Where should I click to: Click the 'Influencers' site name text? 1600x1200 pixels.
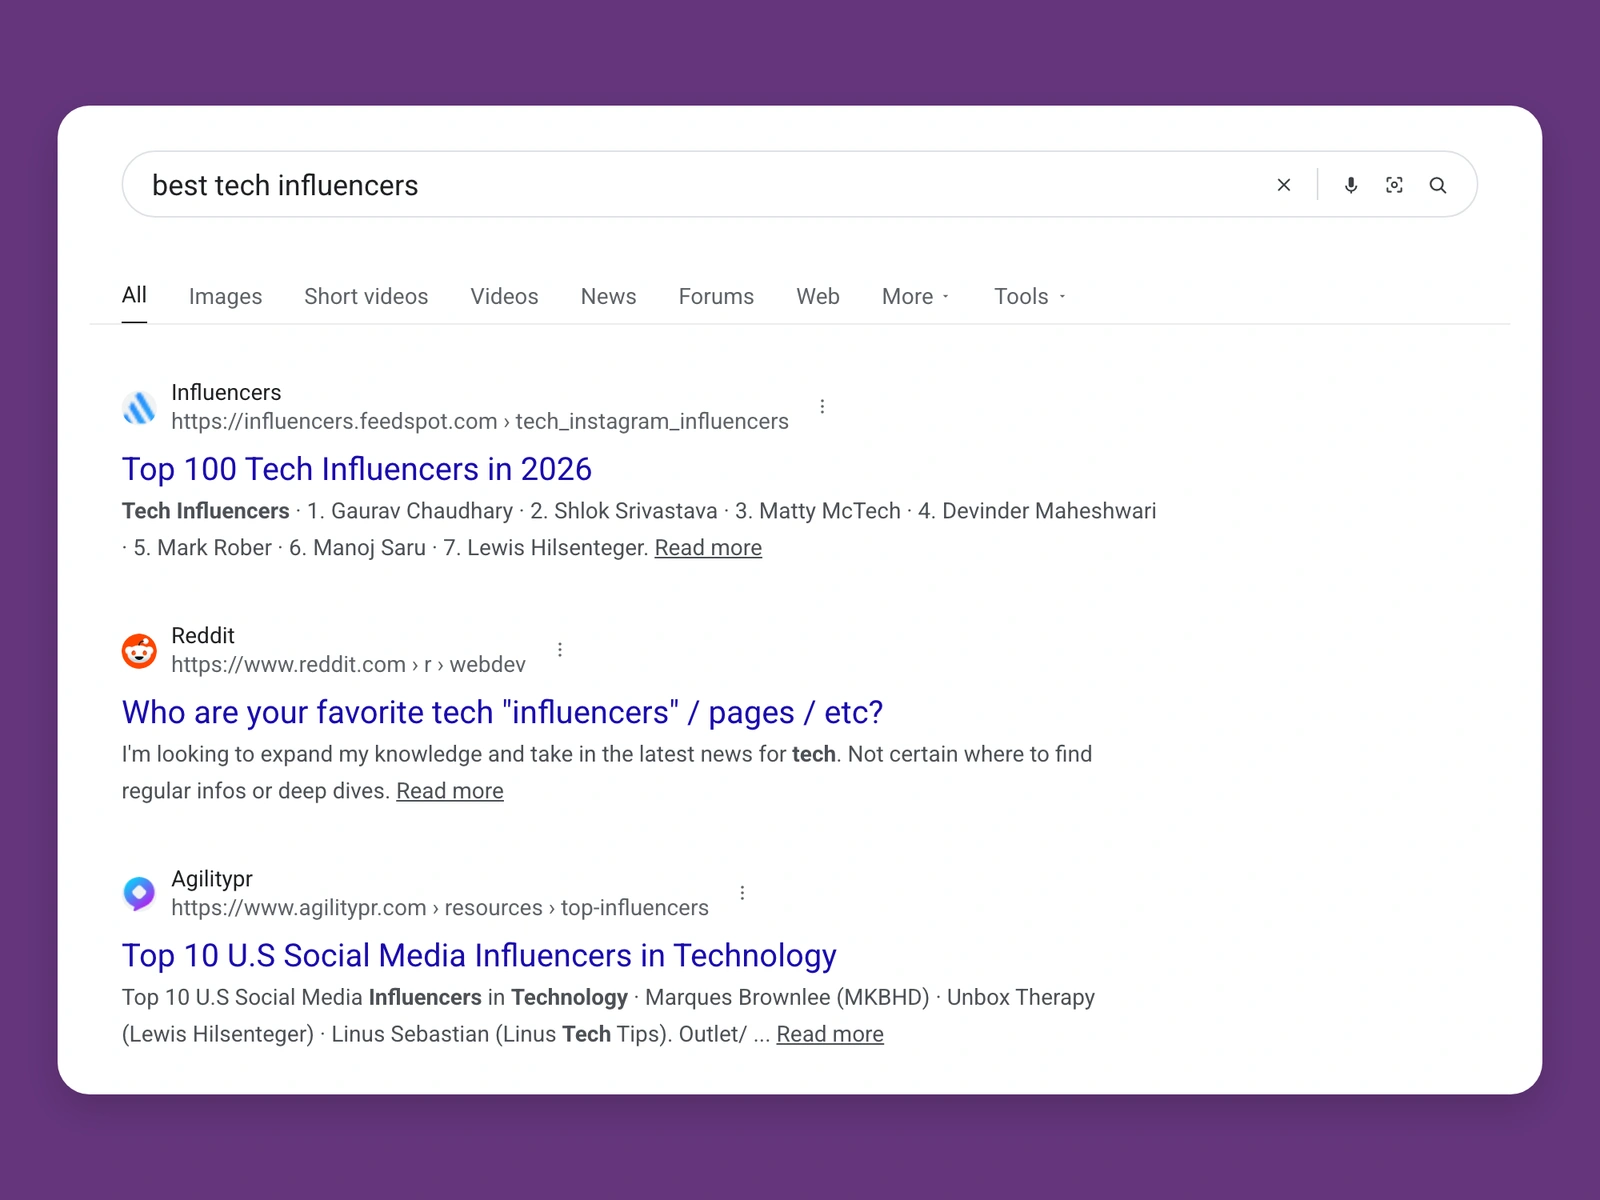pyautogui.click(x=226, y=392)
